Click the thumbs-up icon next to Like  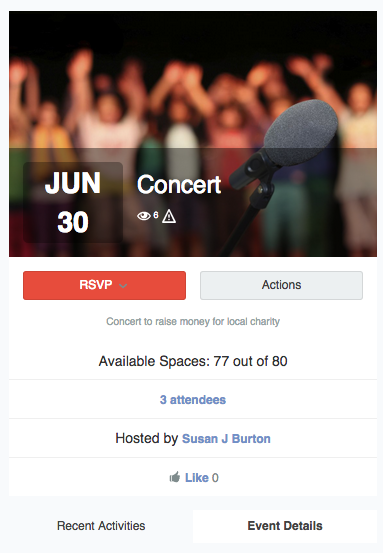175,477
